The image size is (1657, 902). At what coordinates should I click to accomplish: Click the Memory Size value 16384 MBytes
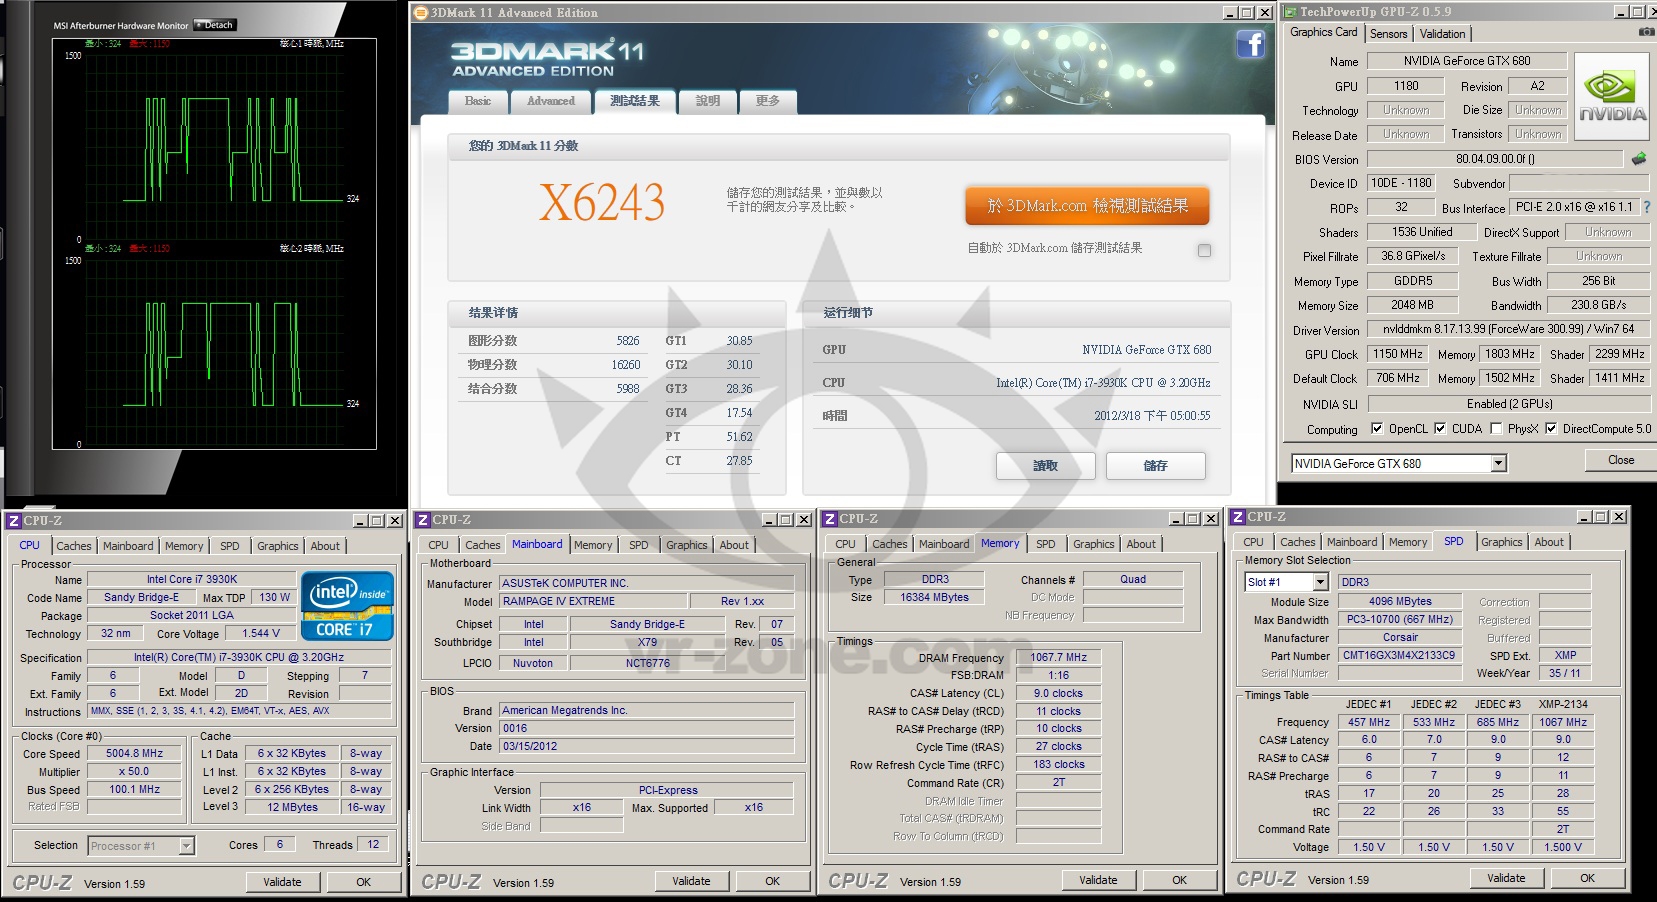pyautogui.click(x=934, y=597)
